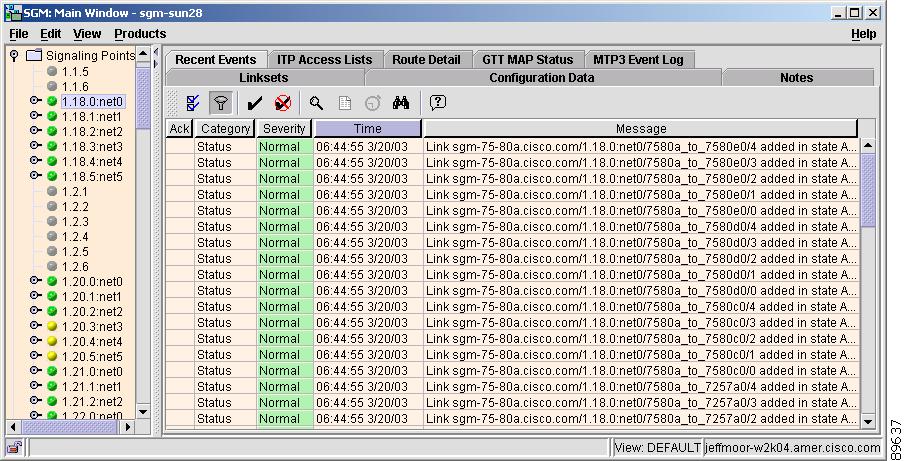Screen dimensions: 904x461
Task: Click the lock icon in status bar
Action: (x=14, y=447)
